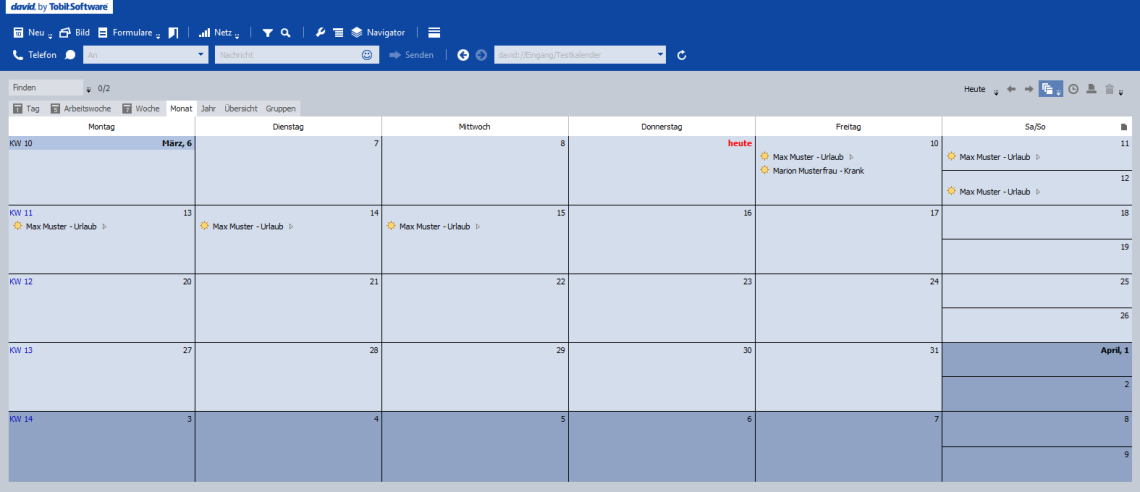Click the Heute button

point(975,89)
